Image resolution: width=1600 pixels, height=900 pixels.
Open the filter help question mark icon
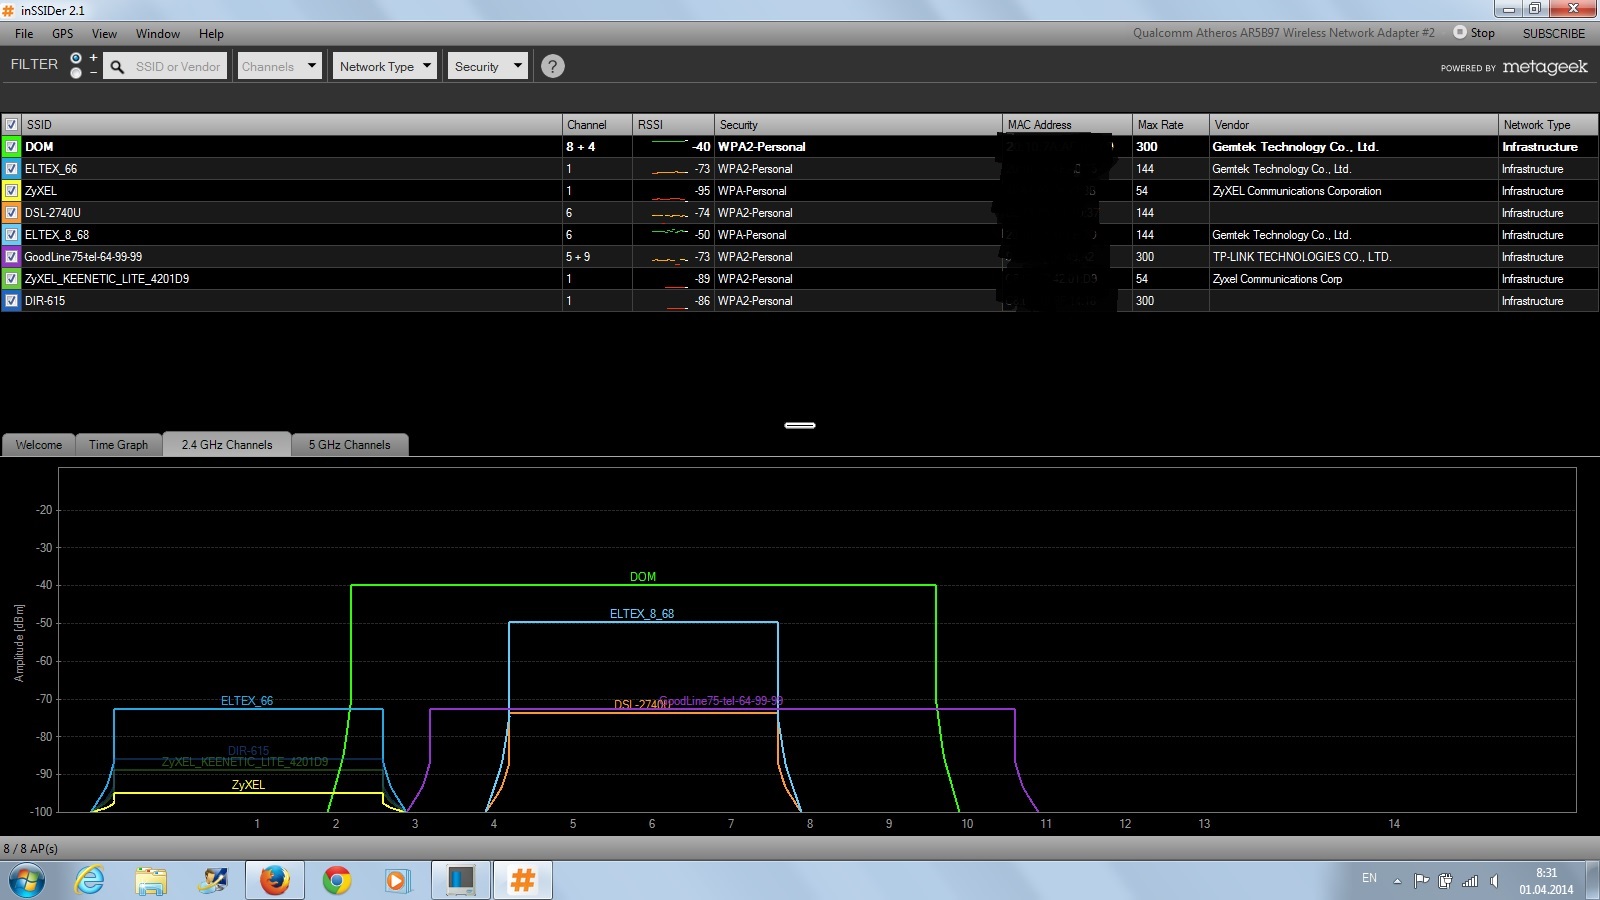552,66
